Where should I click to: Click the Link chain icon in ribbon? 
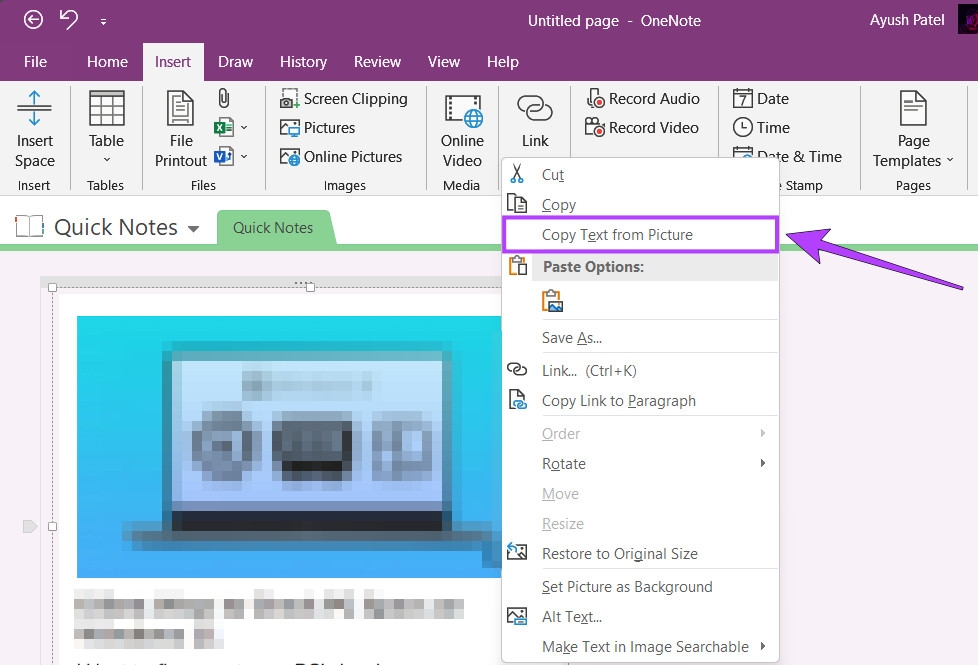point(535,108)
